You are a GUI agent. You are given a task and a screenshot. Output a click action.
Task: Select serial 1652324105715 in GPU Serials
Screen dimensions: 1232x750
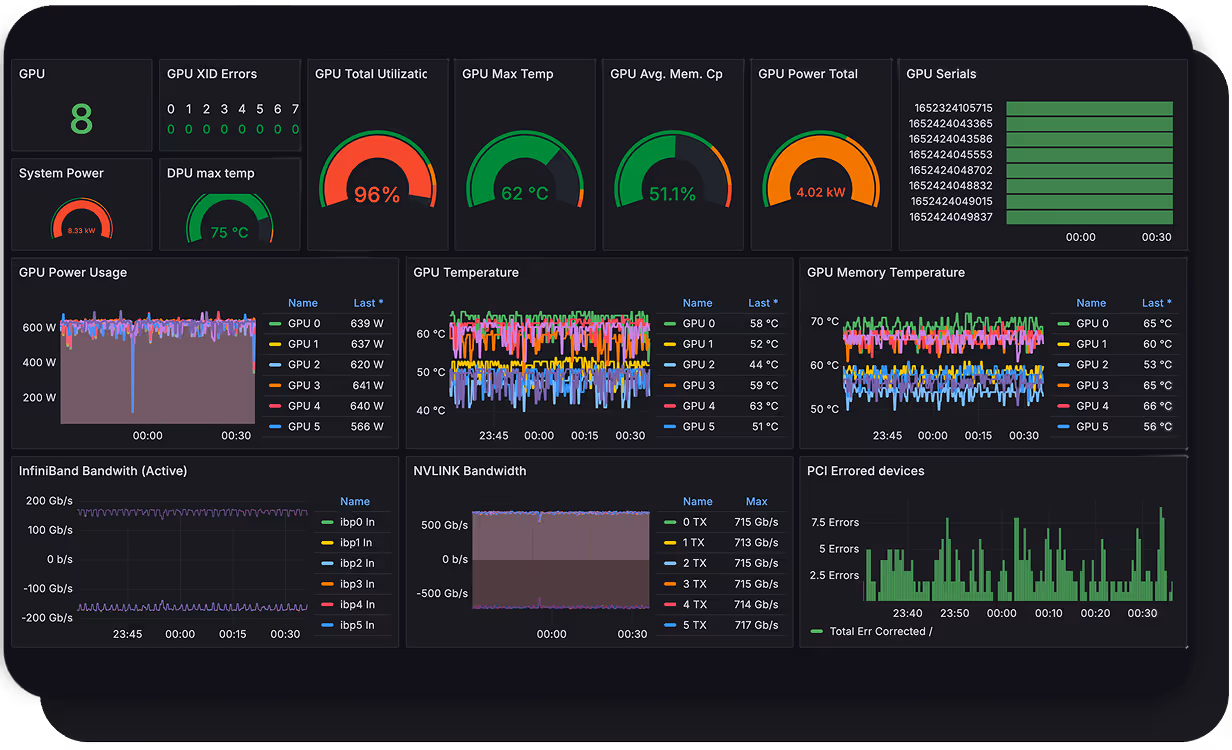point(951,108)
